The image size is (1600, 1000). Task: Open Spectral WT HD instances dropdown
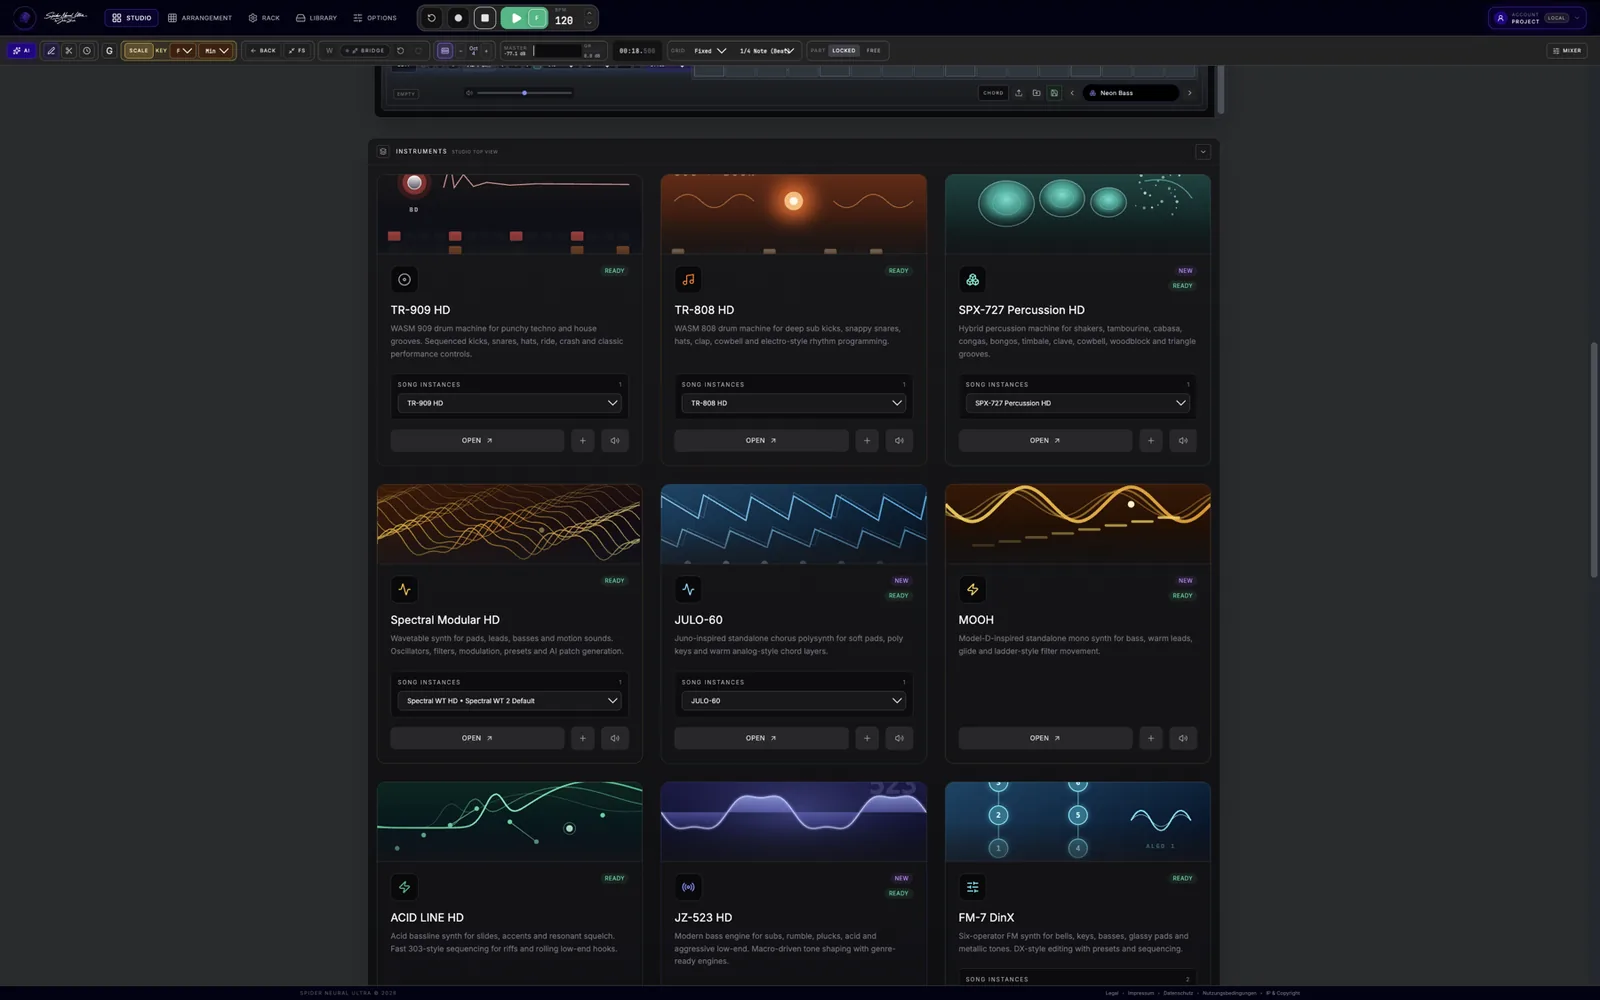coord(510,701)
